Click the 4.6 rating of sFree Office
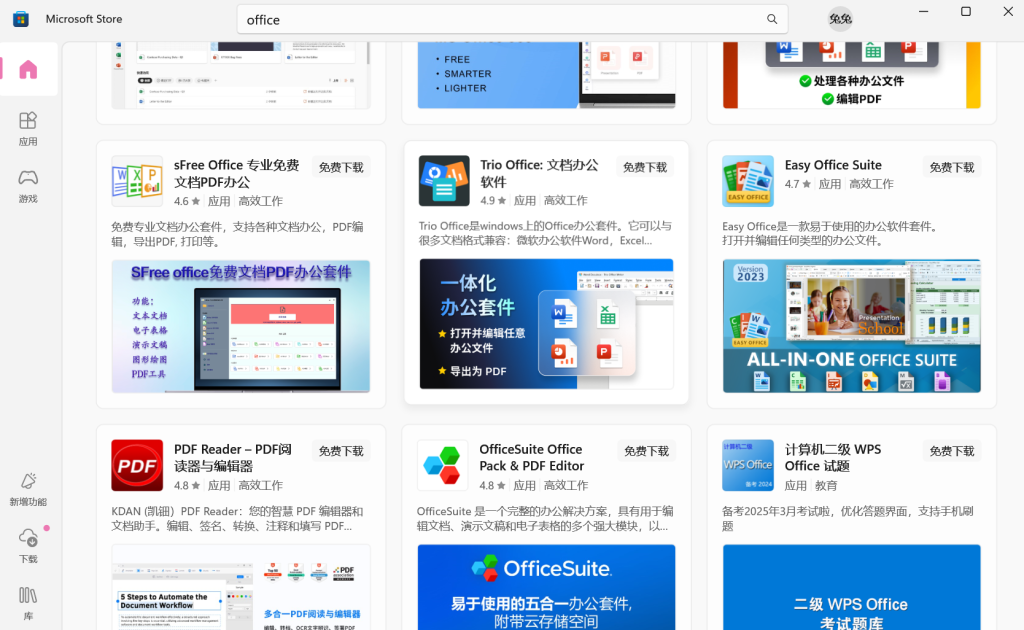This screenshot has height=630, width=1024. tap(187, 201)
